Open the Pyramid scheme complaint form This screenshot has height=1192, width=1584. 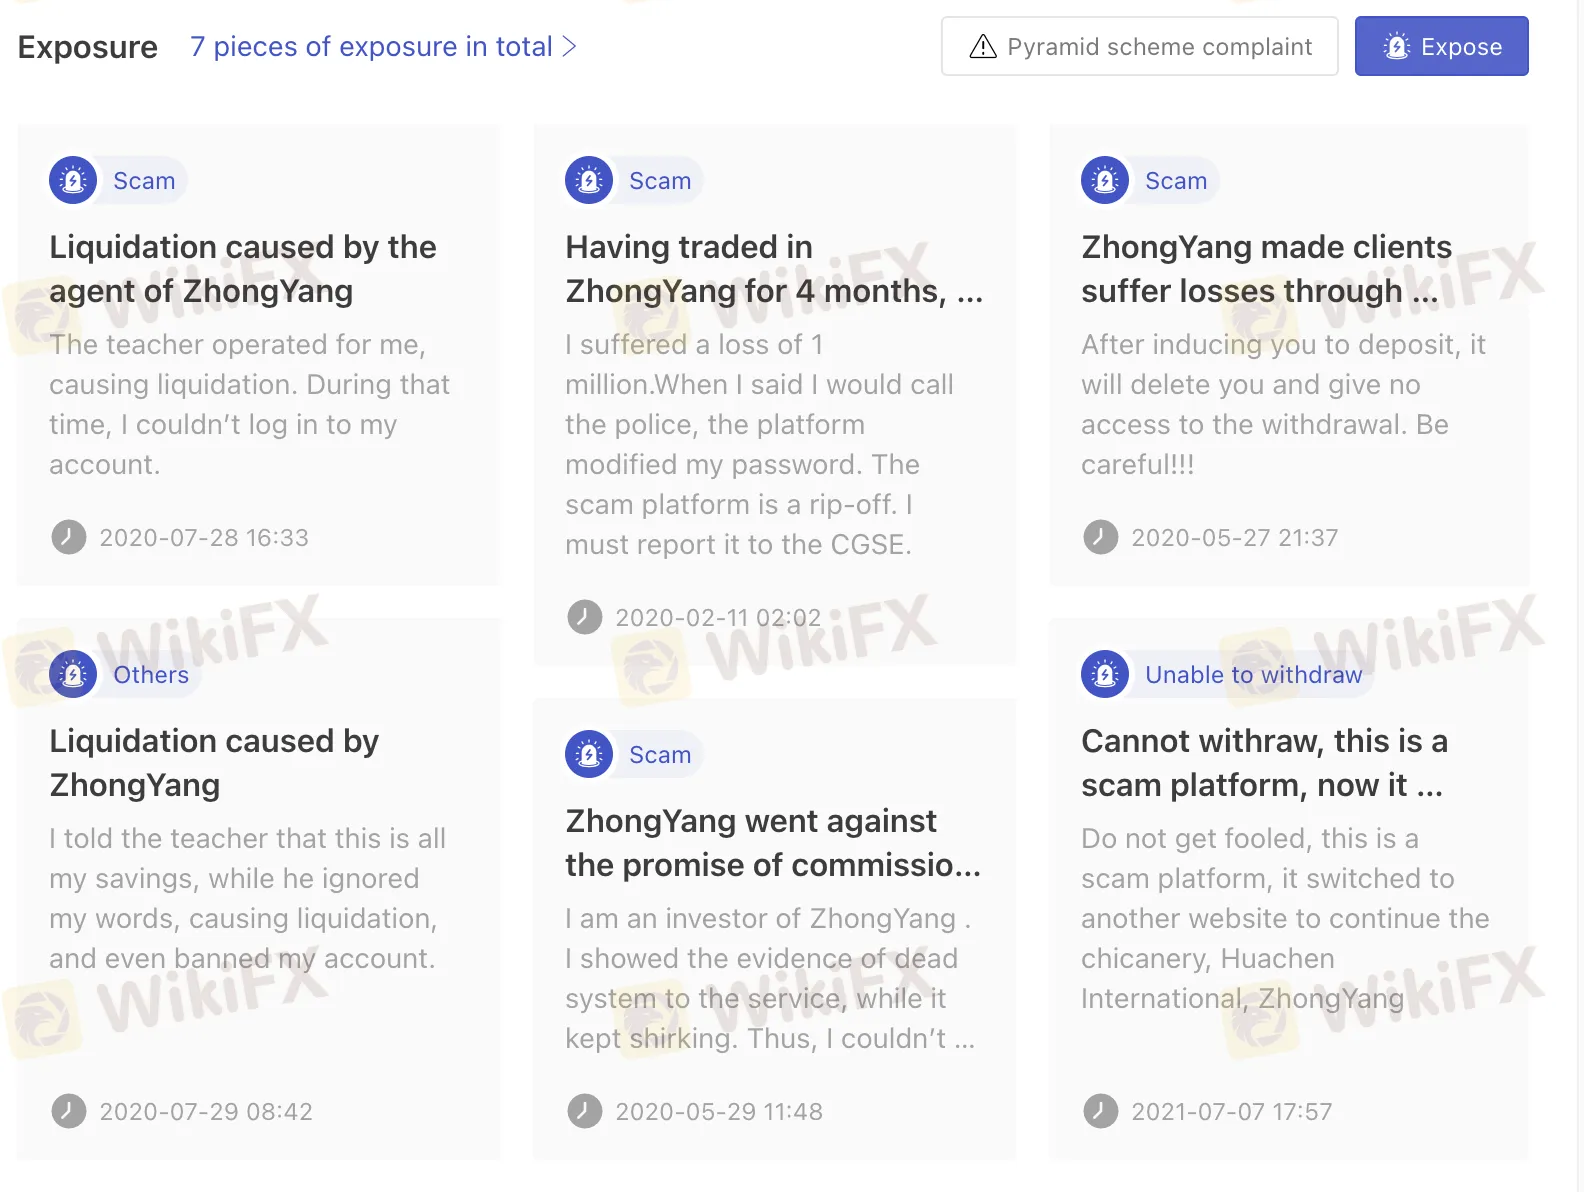1139,46
